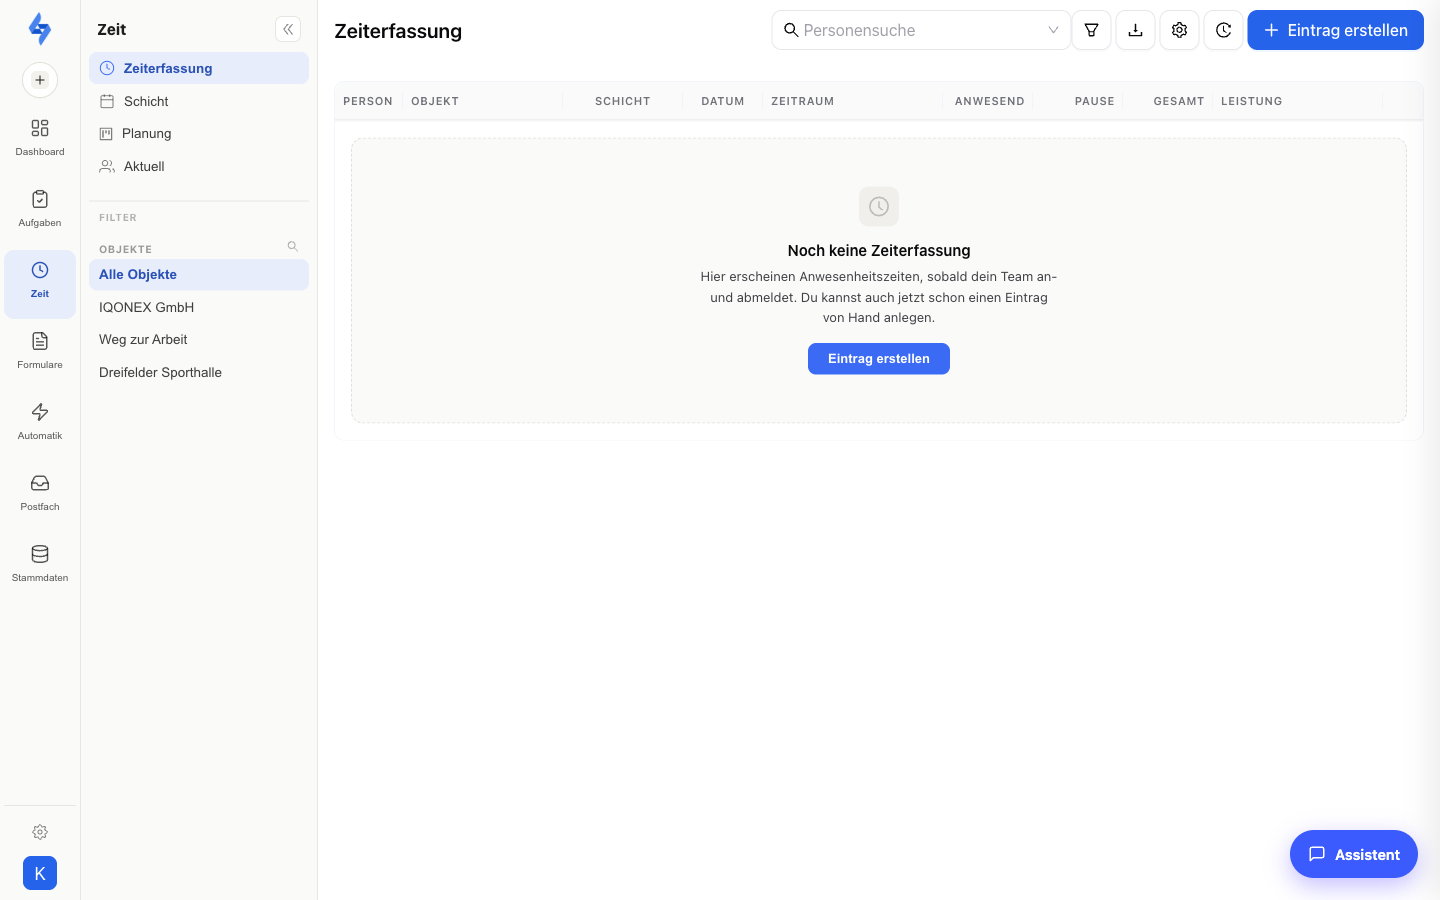
Task: Click the plus button below the logo
Action: 40,80
